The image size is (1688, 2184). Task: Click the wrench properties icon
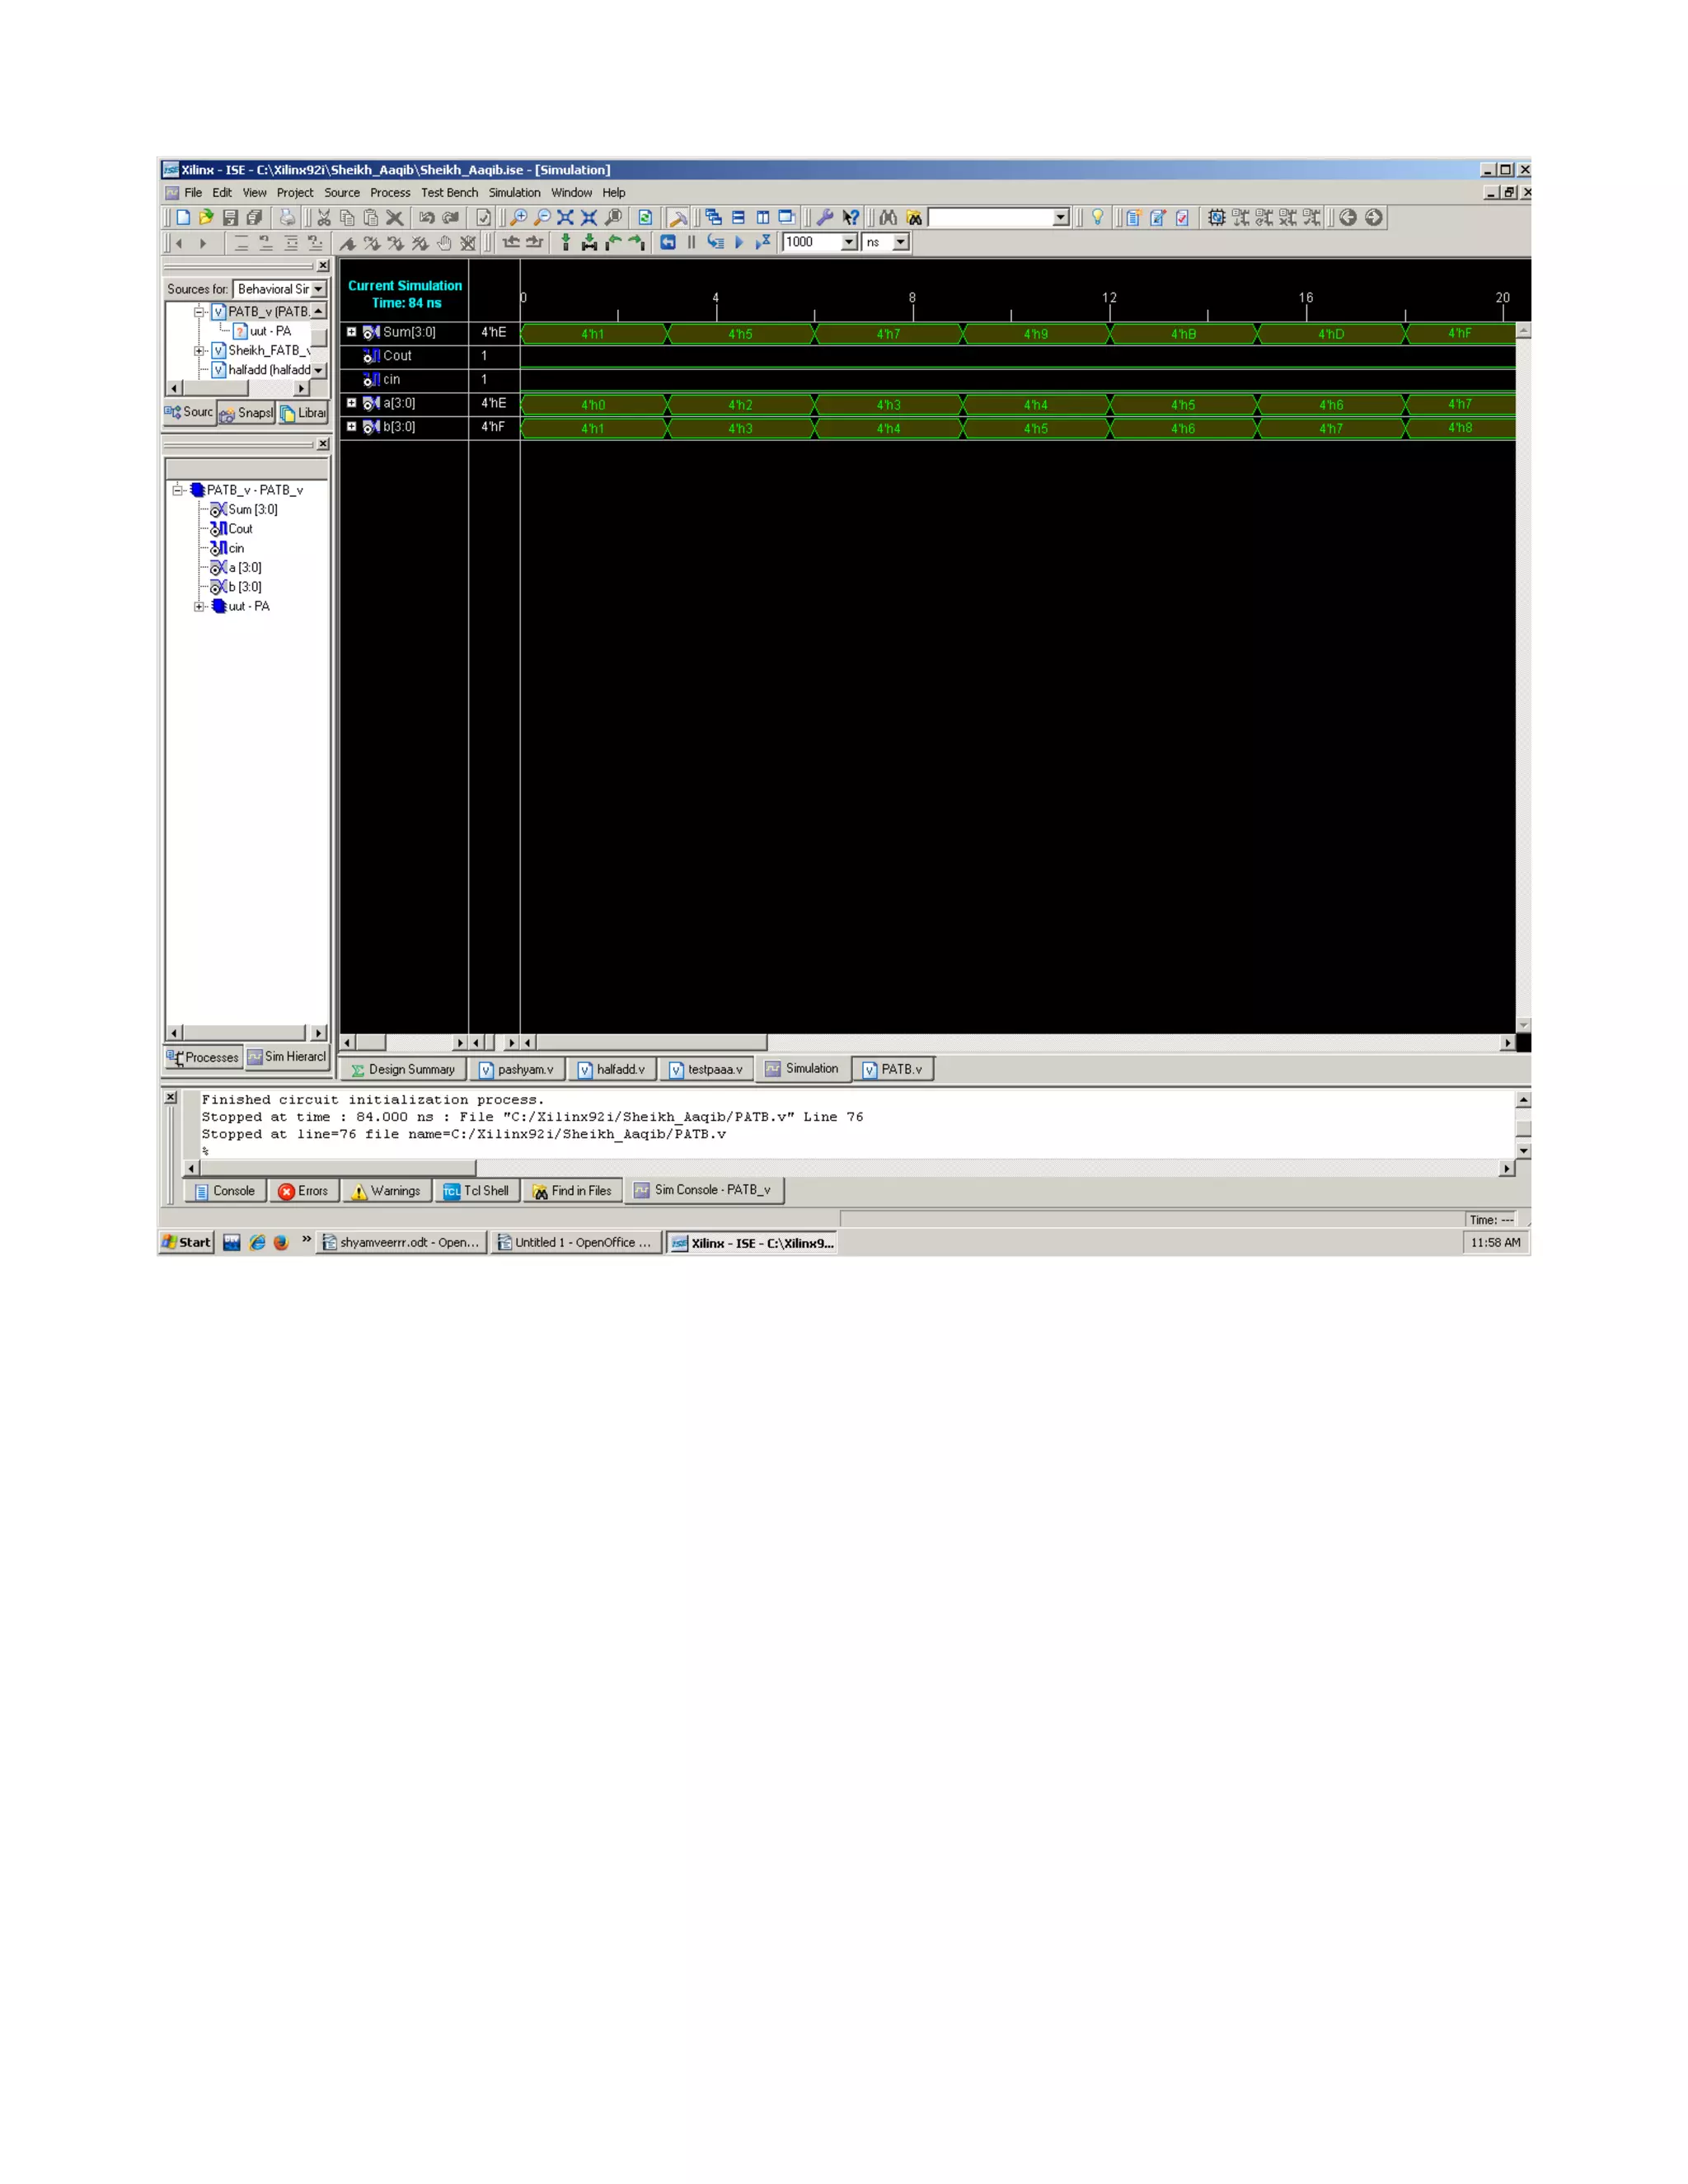point(825,217)
